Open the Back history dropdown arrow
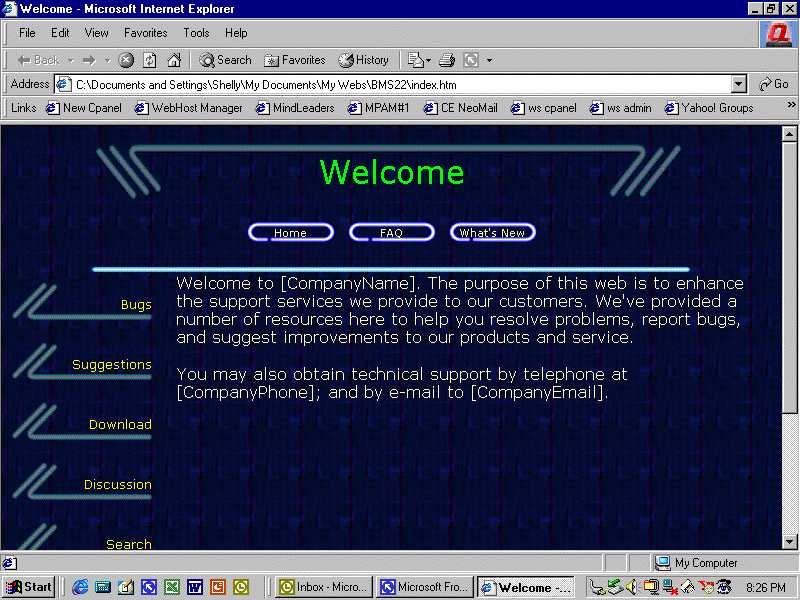This screenshot has width=800, height=600. (71, 61)
